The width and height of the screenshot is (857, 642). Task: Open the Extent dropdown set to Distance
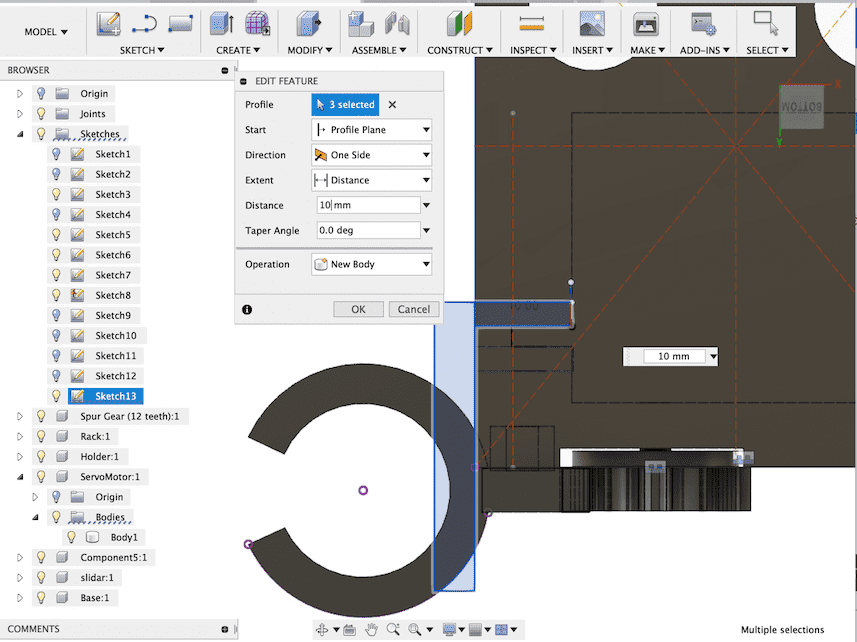pos(372,180)
